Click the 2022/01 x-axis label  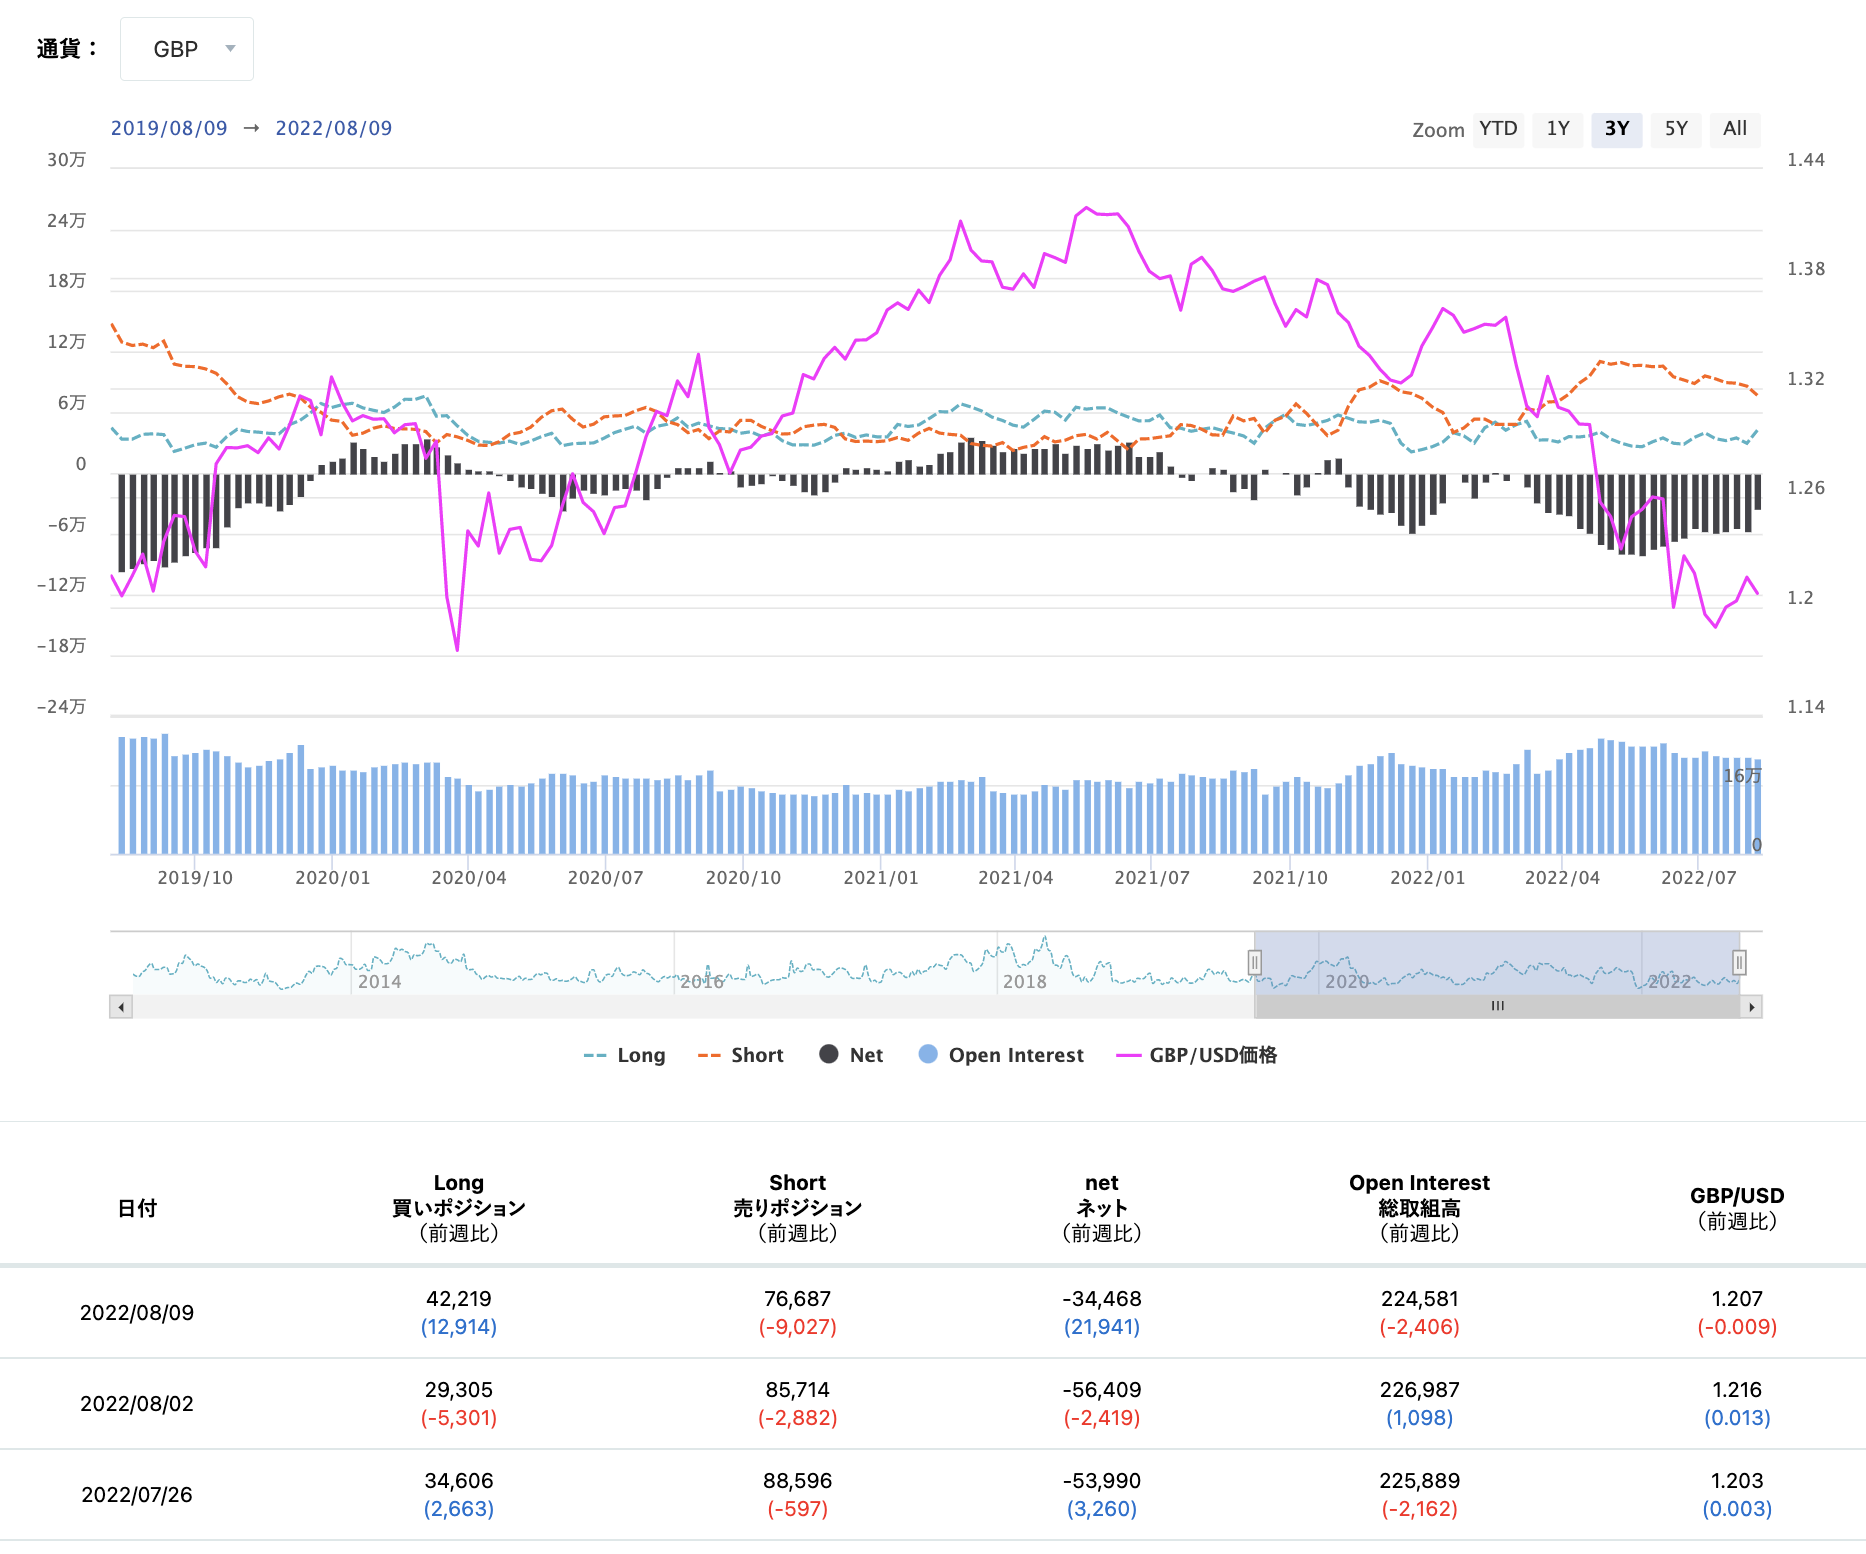[1428, 878]
